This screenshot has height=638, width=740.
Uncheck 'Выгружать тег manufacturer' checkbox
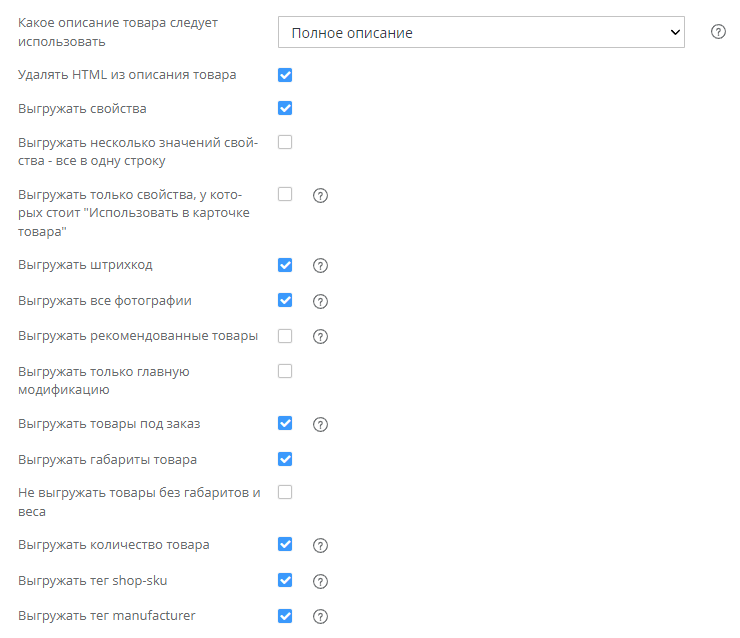[285, 616]
